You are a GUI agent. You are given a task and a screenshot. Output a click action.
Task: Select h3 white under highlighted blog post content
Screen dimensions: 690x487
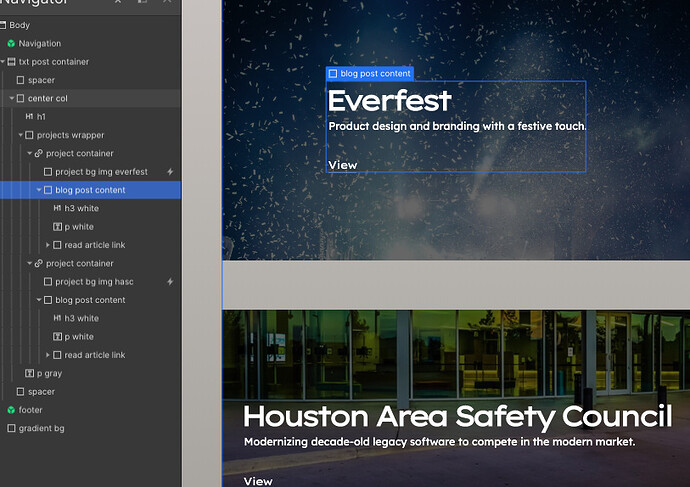click(x=90, y=208)
